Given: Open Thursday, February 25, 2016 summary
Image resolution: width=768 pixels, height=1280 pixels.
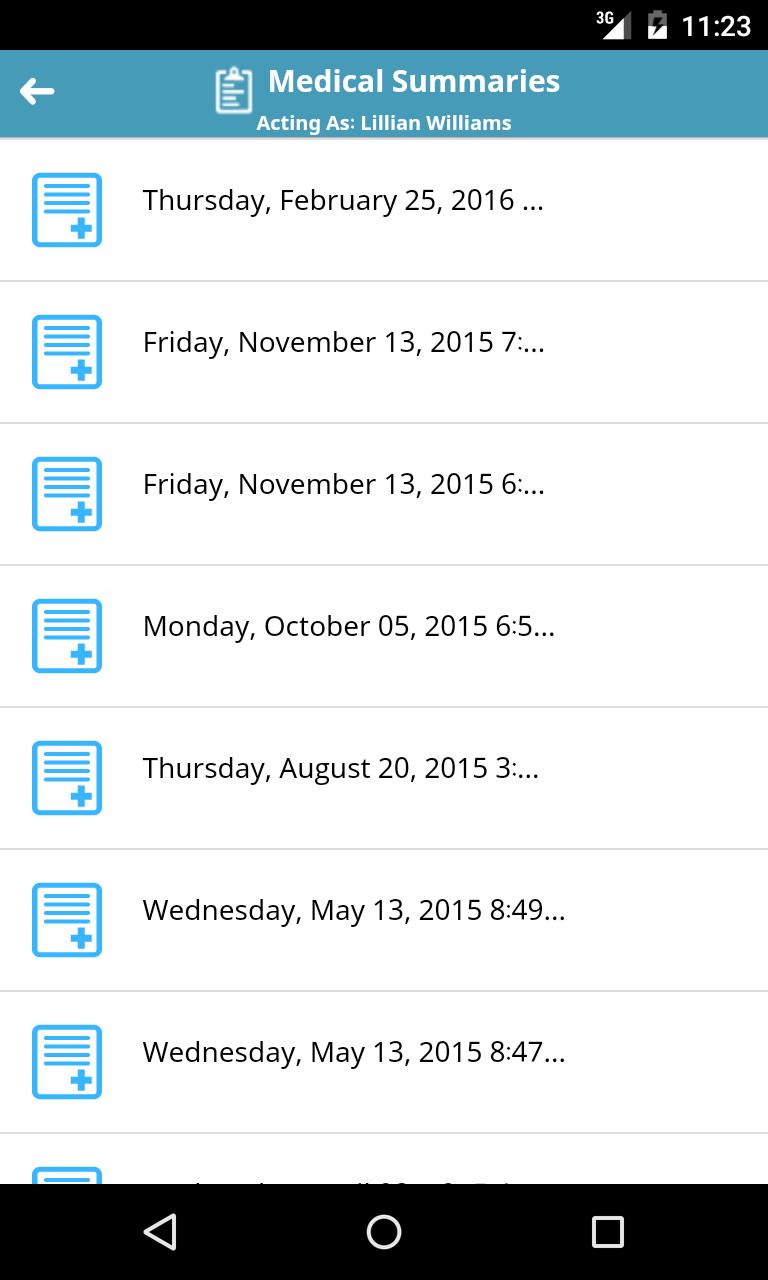Looking at the screenshot, I should point(343,201).
